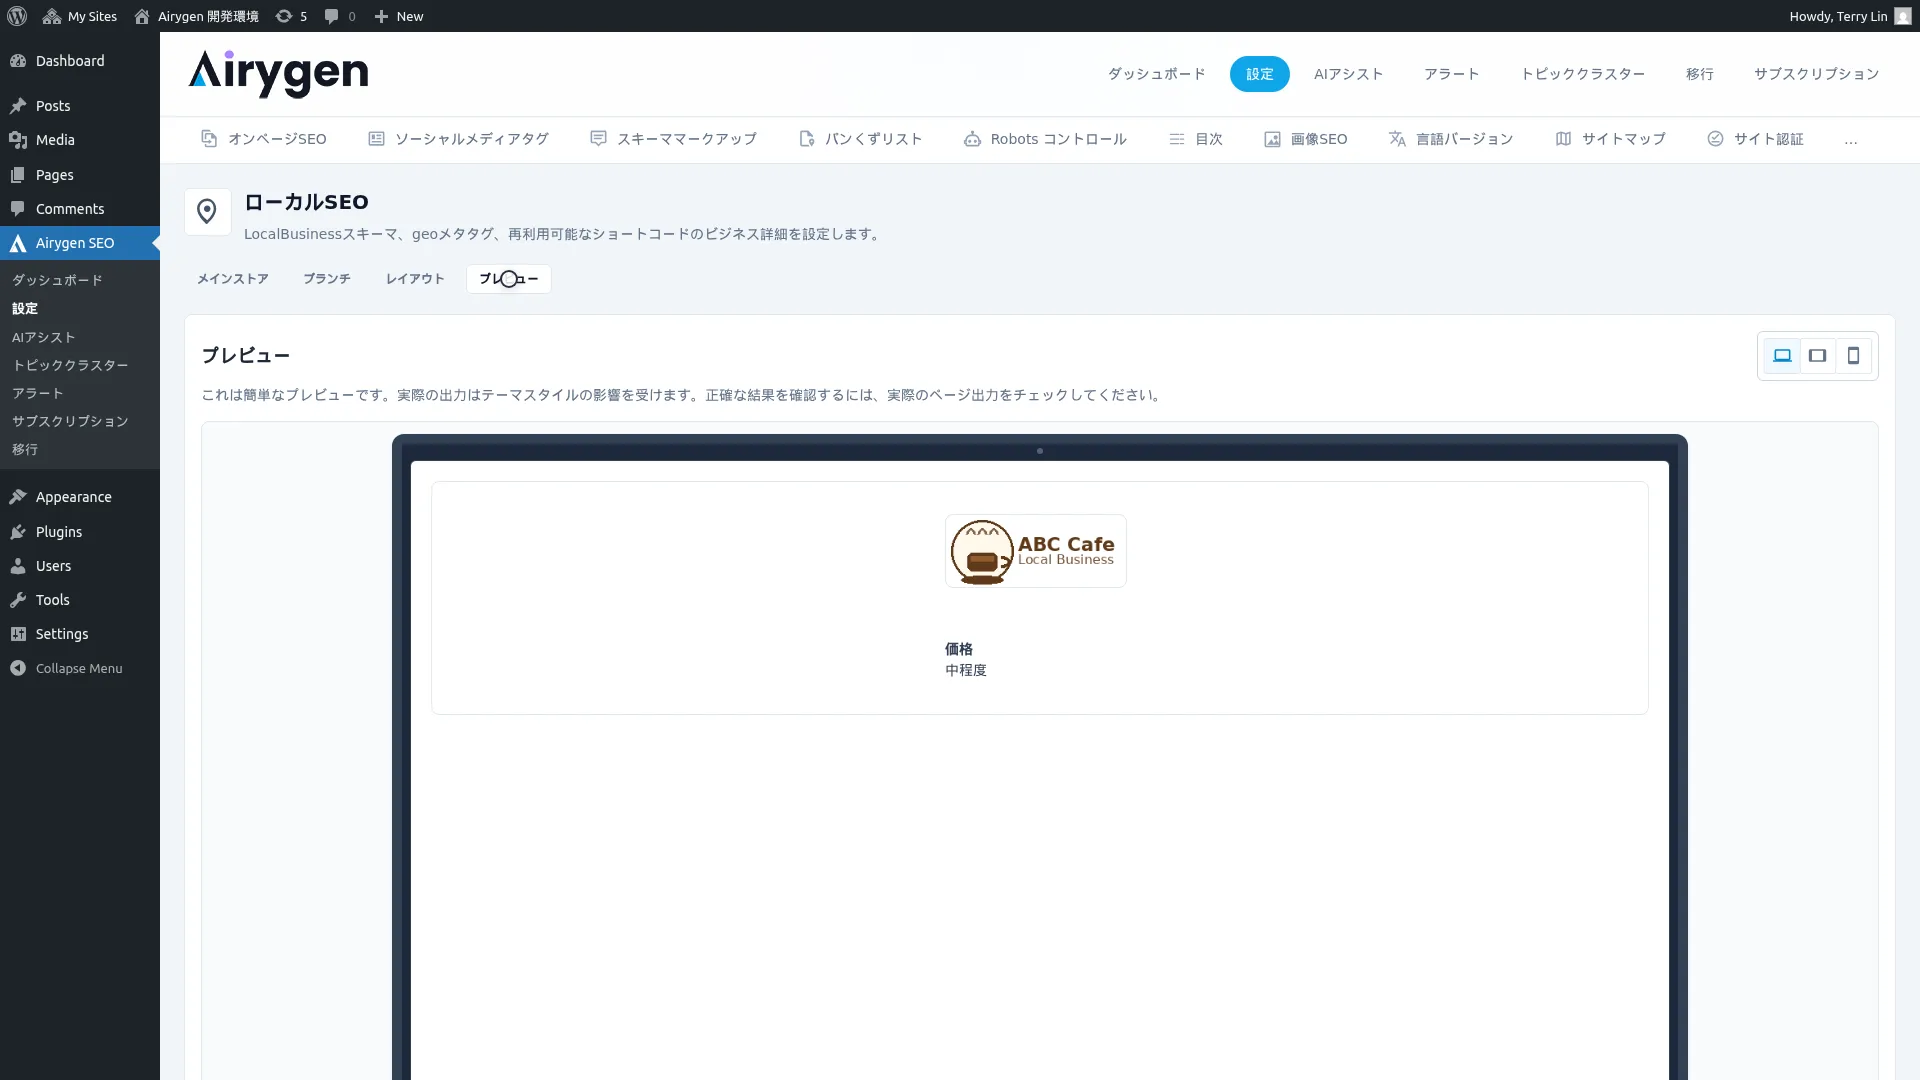Click the Posts pin icon
This screenshot has width=1920, height=1080.
(x=18, y=106)
